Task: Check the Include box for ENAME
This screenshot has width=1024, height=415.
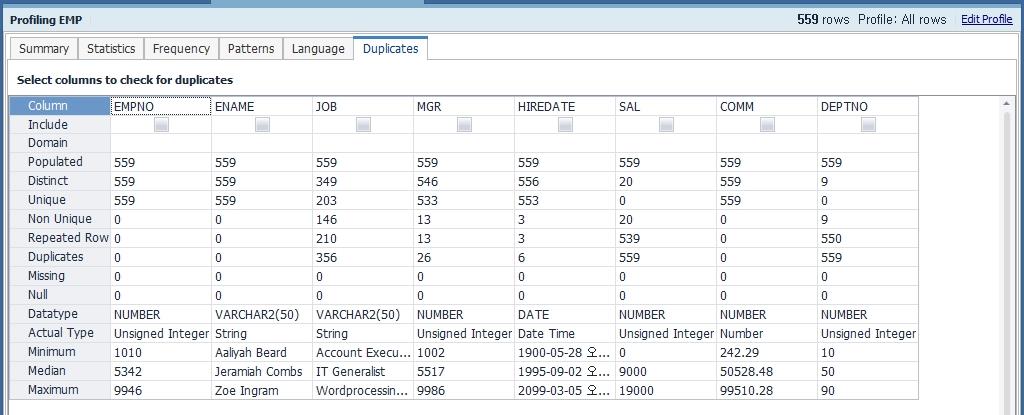Action: pos(262,125)
